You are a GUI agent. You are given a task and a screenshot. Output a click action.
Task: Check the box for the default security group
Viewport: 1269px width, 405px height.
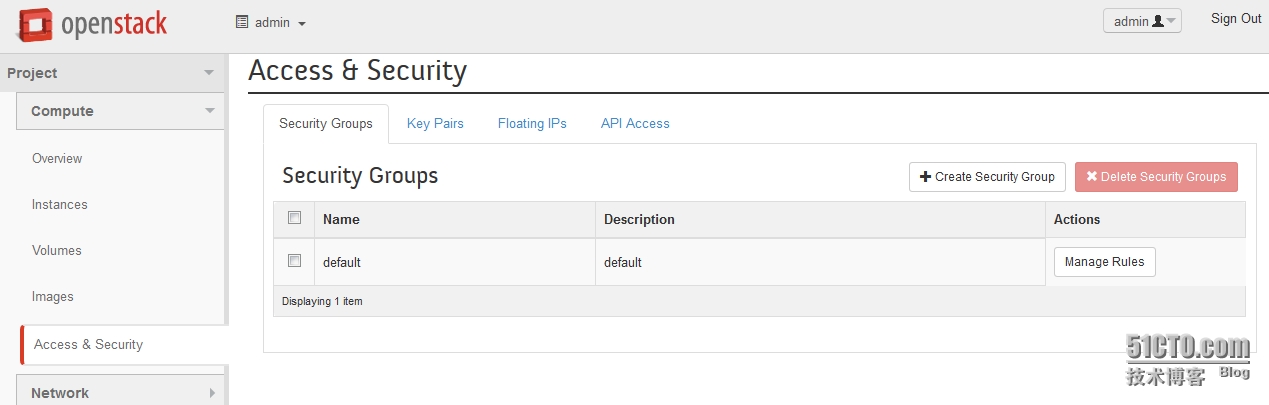point(294,260)
